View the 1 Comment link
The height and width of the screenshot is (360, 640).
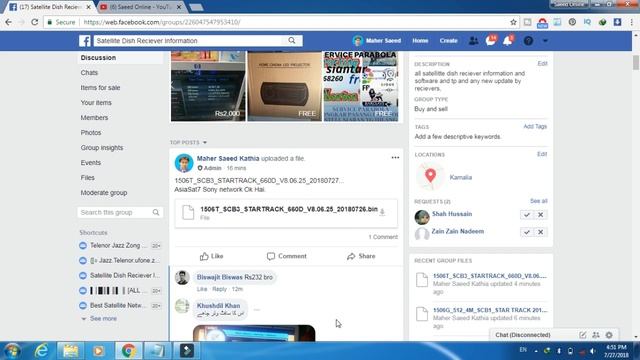(x=383, y=237)
